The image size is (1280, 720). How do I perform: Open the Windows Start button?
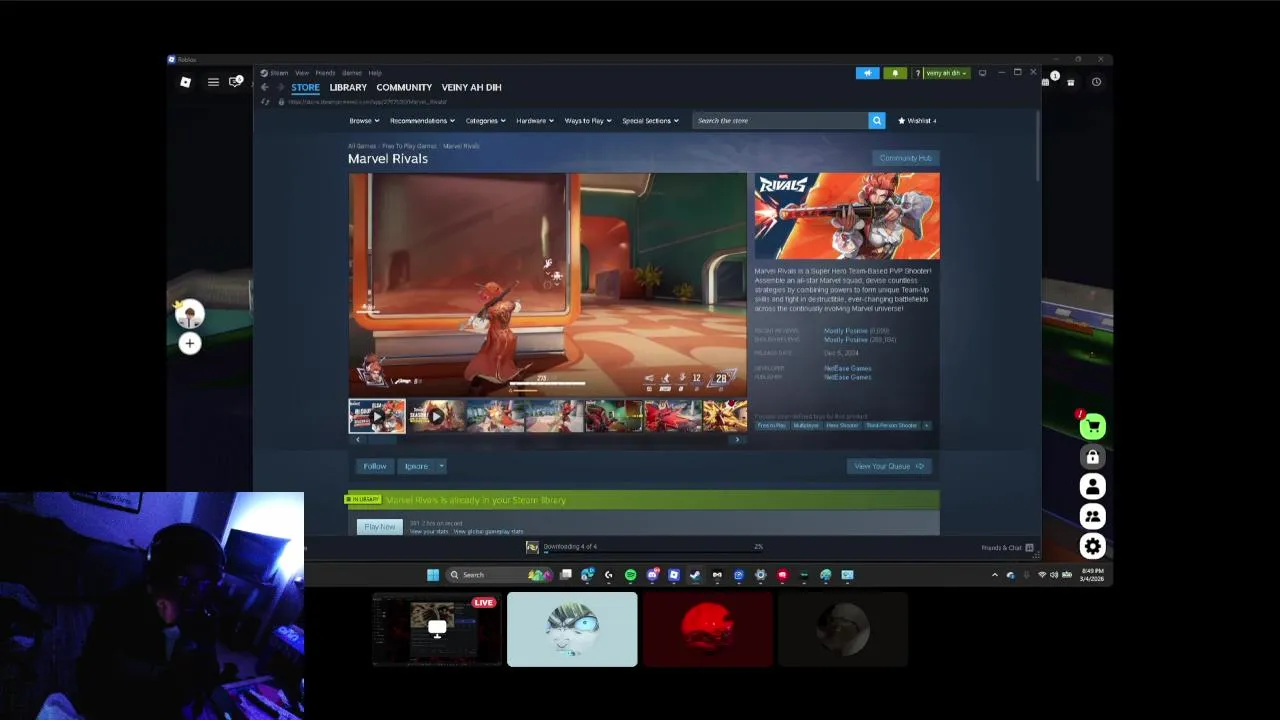(x=433, y=575)
